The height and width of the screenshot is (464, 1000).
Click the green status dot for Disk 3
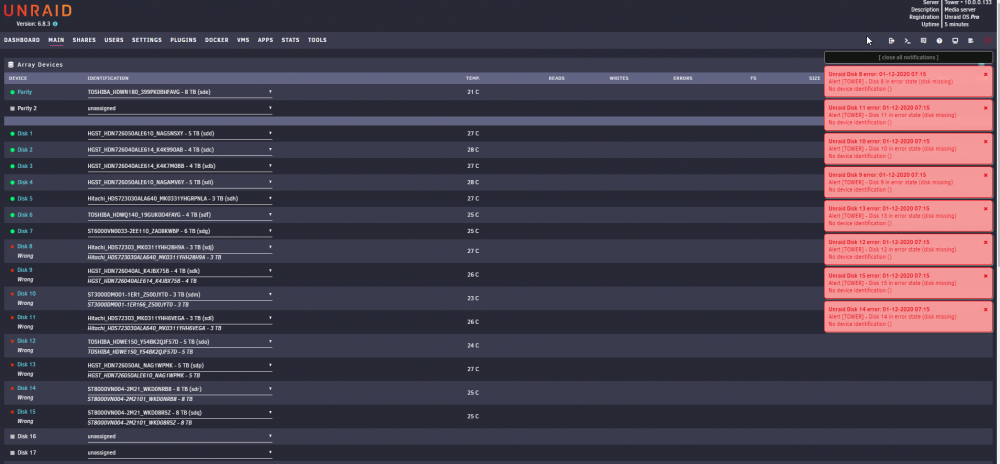click(x=12, y=166)
